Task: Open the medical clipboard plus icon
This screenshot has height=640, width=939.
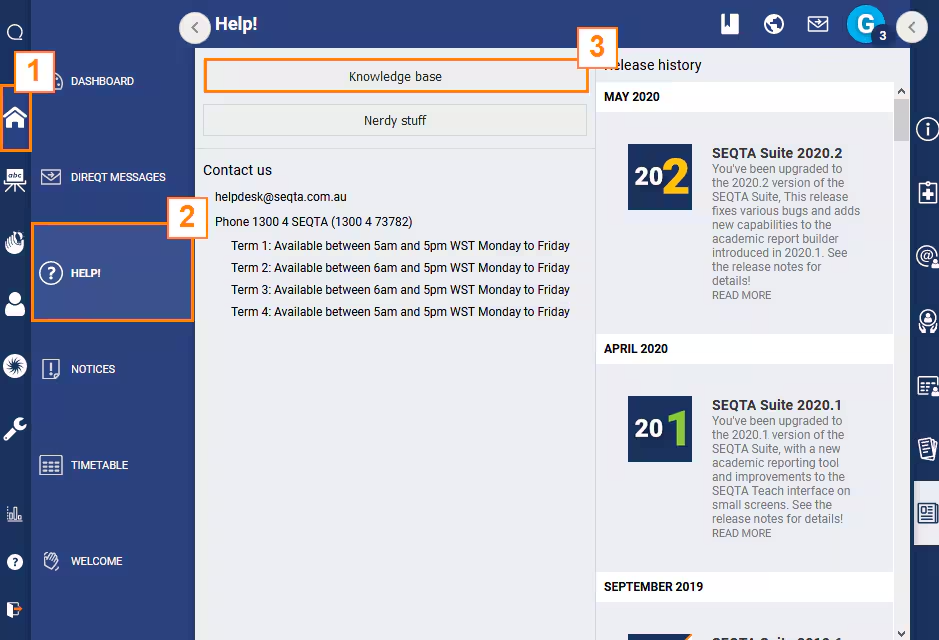Action: pos(927,193)
